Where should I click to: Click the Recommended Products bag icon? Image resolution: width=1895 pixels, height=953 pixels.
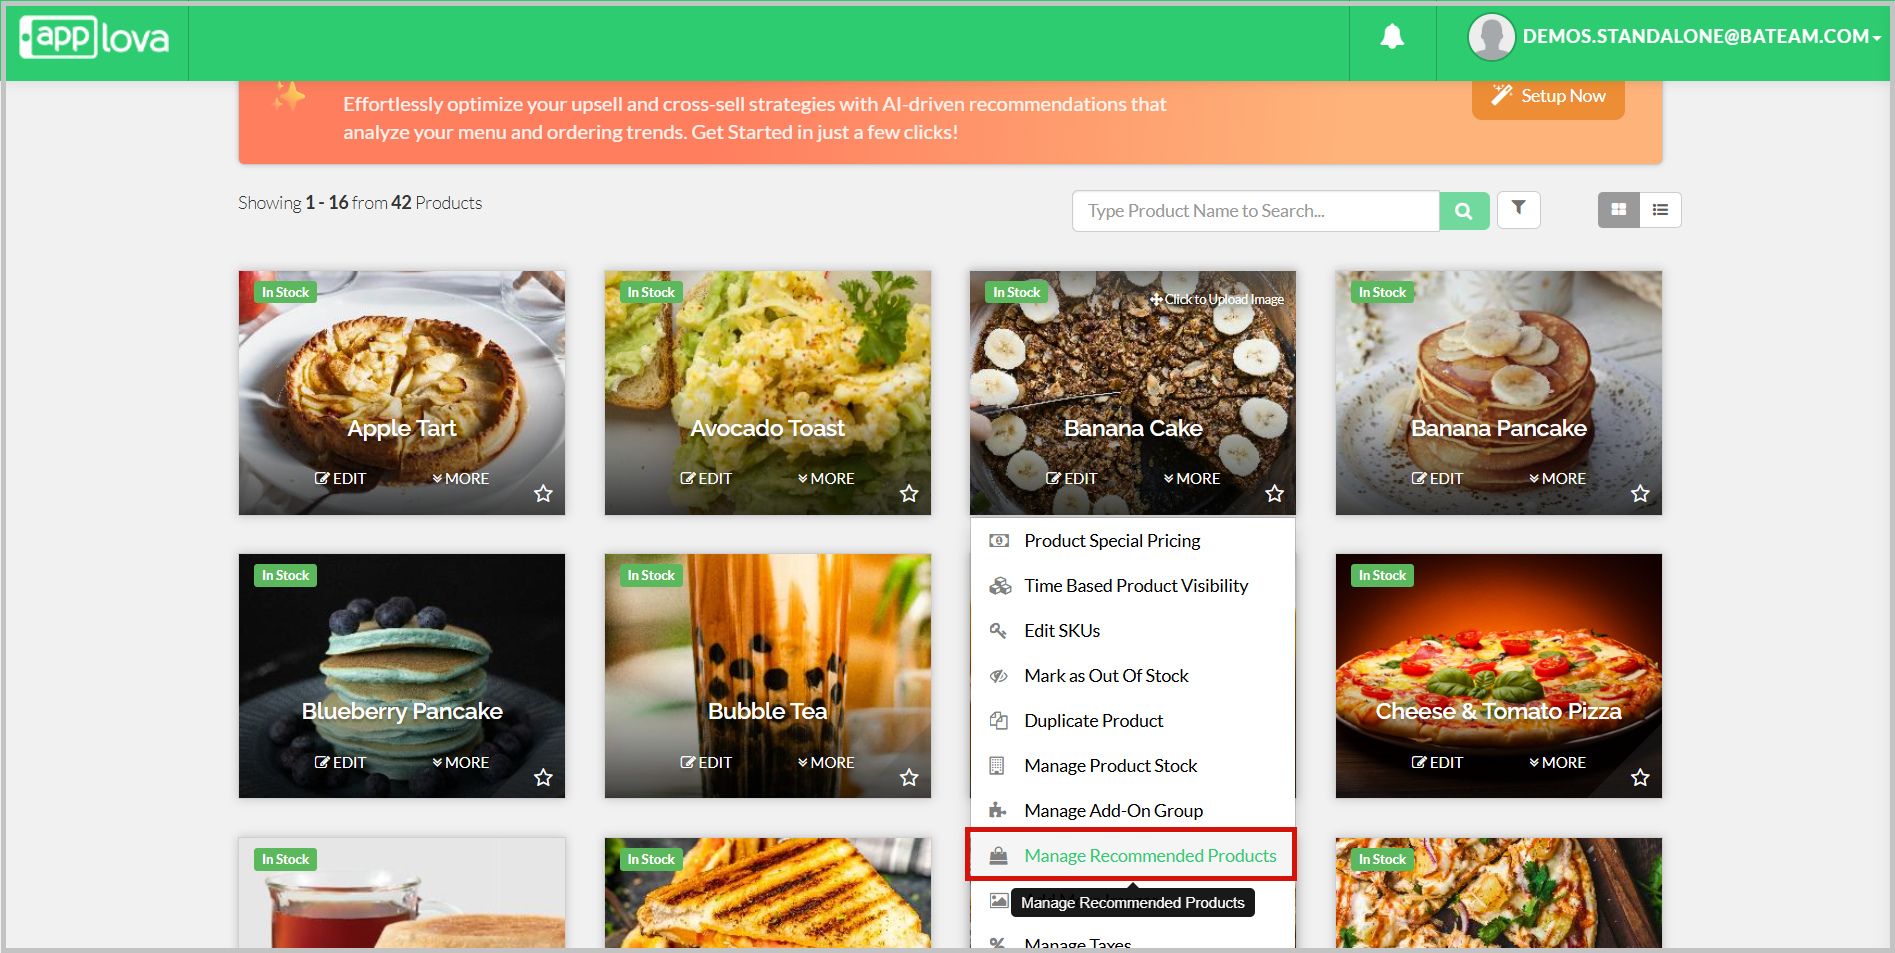click(x=998, y=856)
